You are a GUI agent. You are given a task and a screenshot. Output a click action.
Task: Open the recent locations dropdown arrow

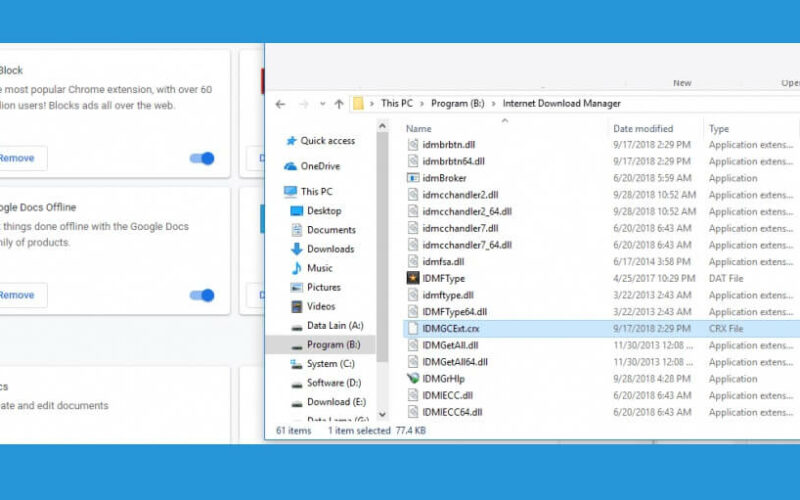[x=322, y=104]
